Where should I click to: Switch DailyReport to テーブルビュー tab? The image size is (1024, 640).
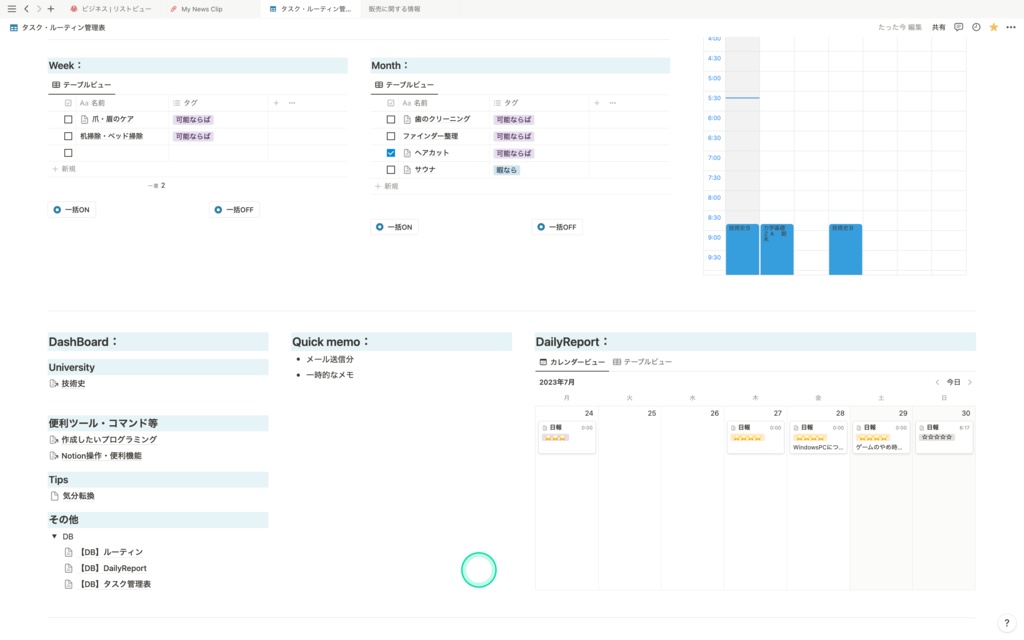(642, 362)
